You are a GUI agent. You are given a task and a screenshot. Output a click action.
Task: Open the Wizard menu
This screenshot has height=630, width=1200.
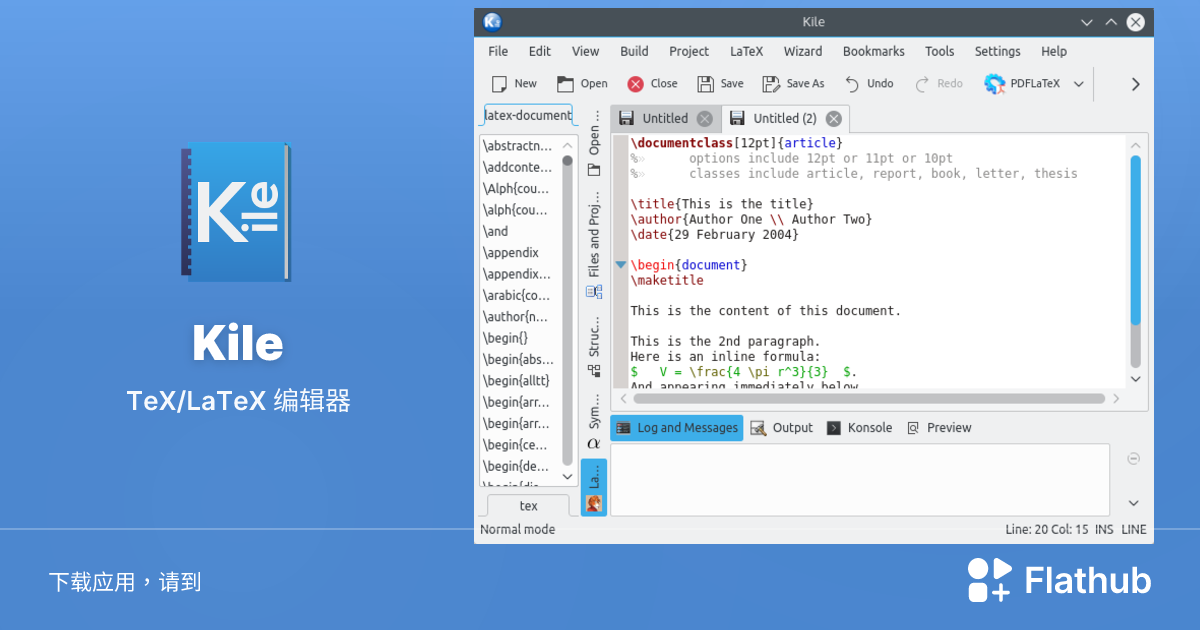coord(803,51)
